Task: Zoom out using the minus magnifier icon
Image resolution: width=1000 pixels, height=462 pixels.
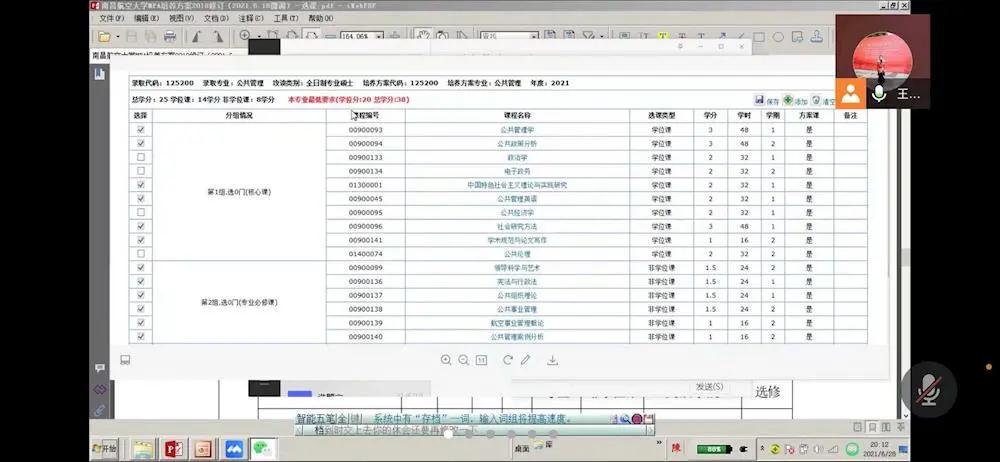Action: [464, 360]
